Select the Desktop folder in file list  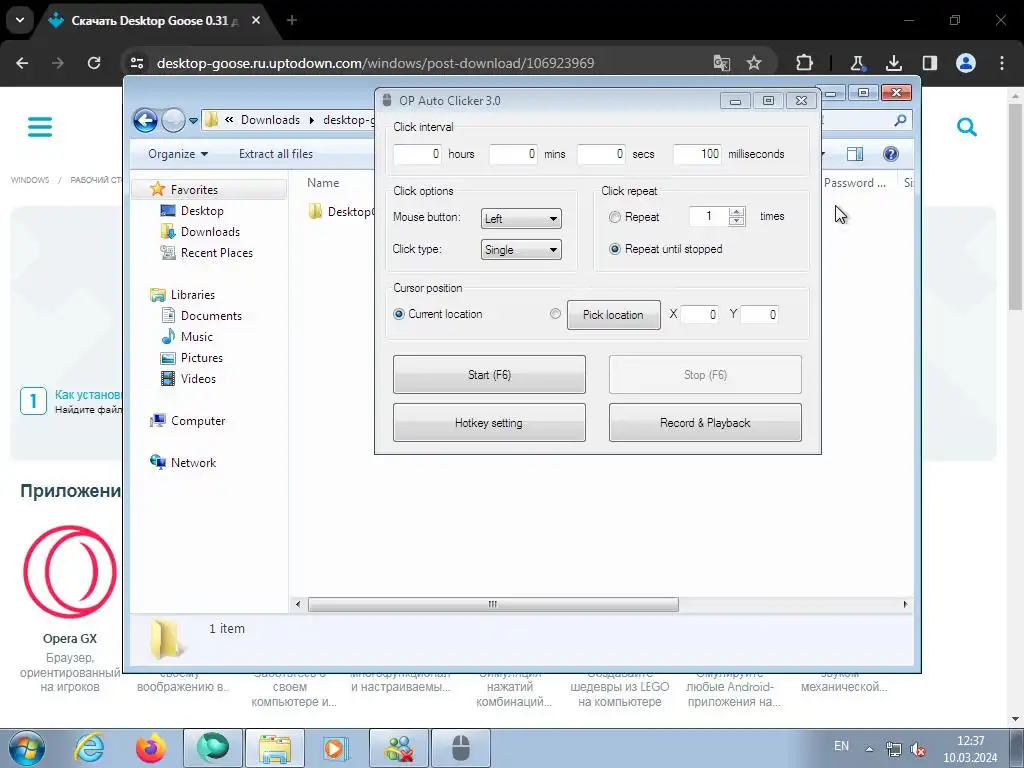pyautogui.click(x=342, y=212)
